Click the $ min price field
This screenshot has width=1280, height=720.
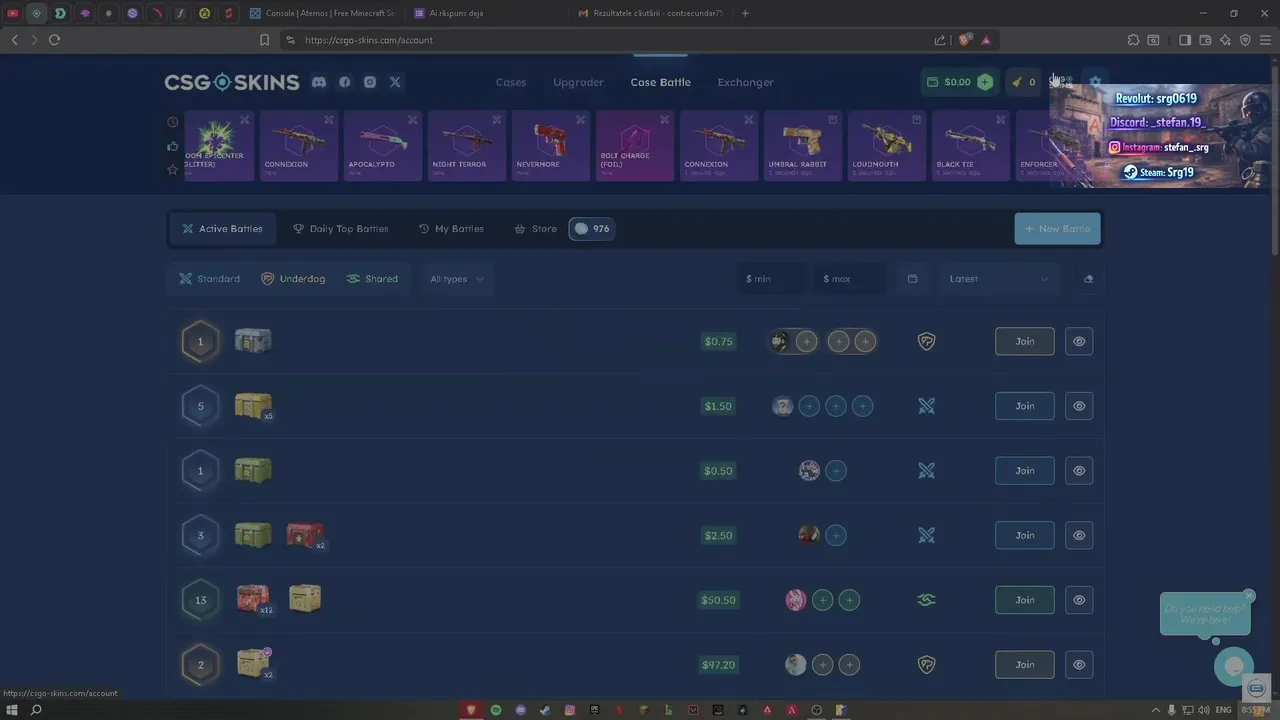pos(772,279)
